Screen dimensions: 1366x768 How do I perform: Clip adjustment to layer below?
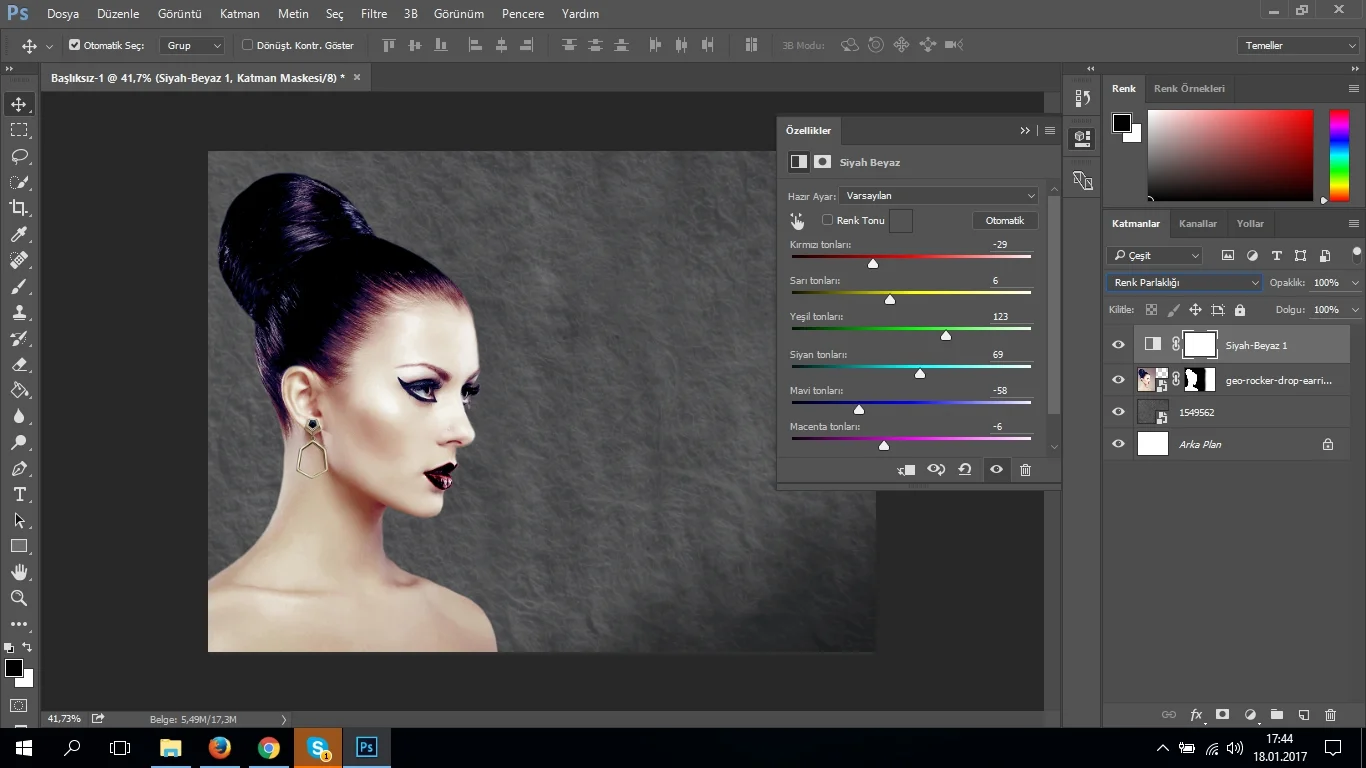(x=907, y=470)
